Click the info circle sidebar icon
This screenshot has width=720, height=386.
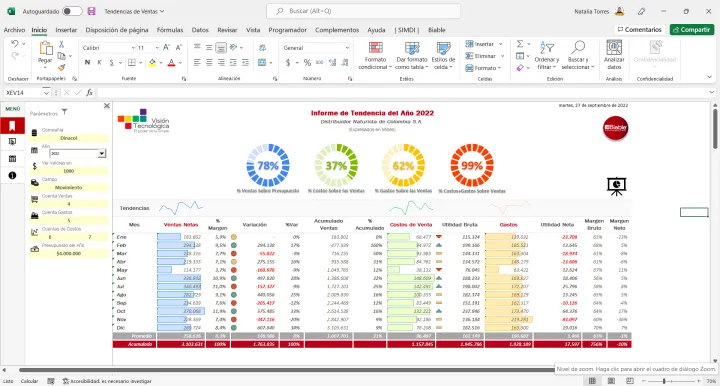pyautogui.click(x=12, y=175)
